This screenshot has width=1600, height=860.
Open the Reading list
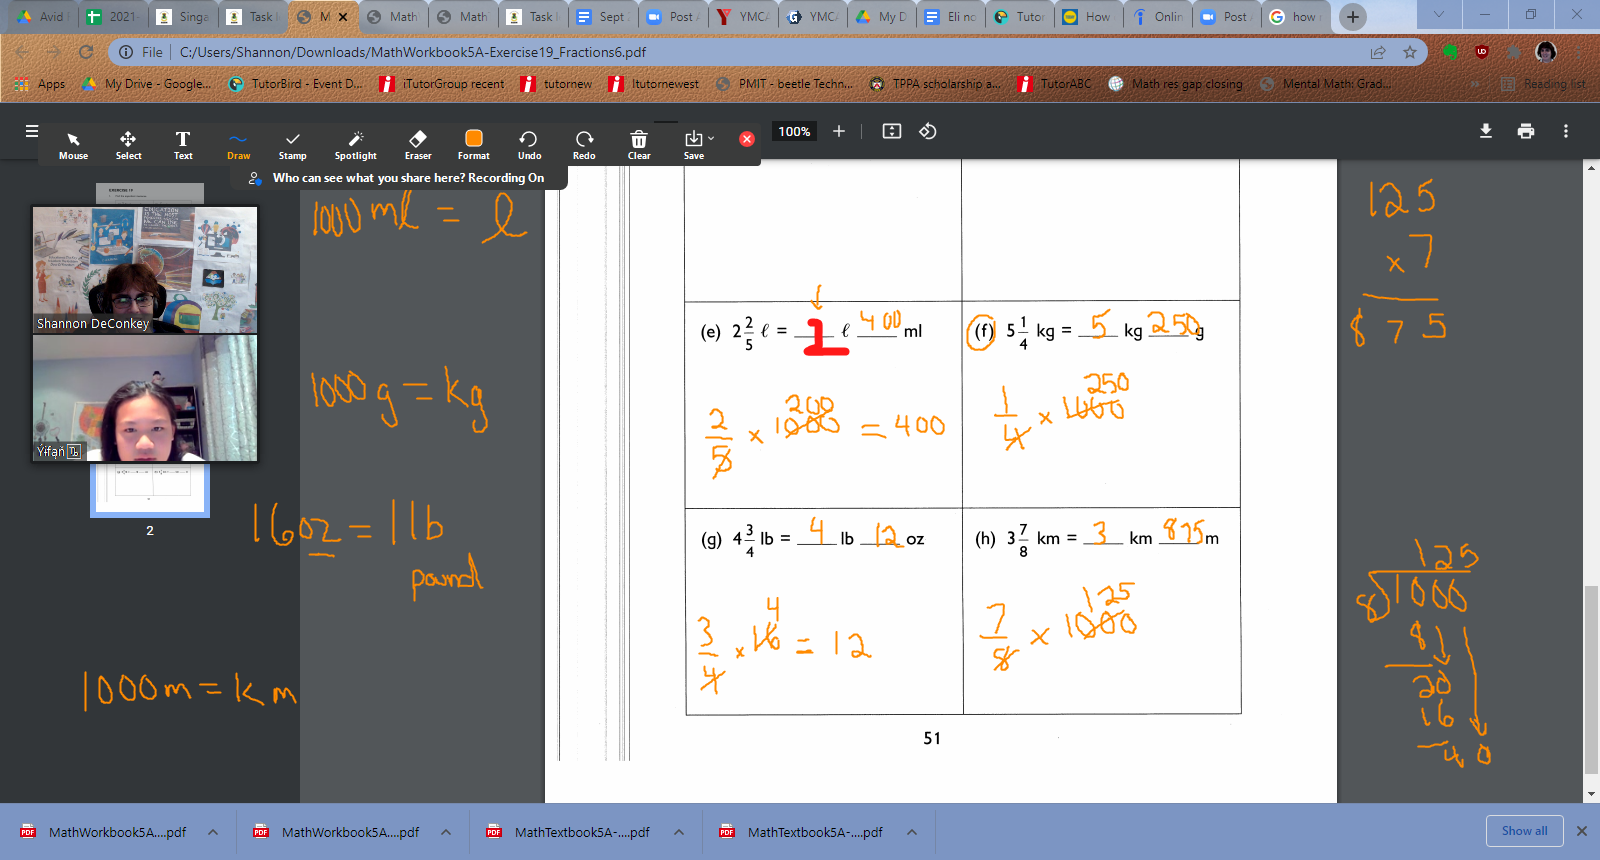[x=1543, y=84]
